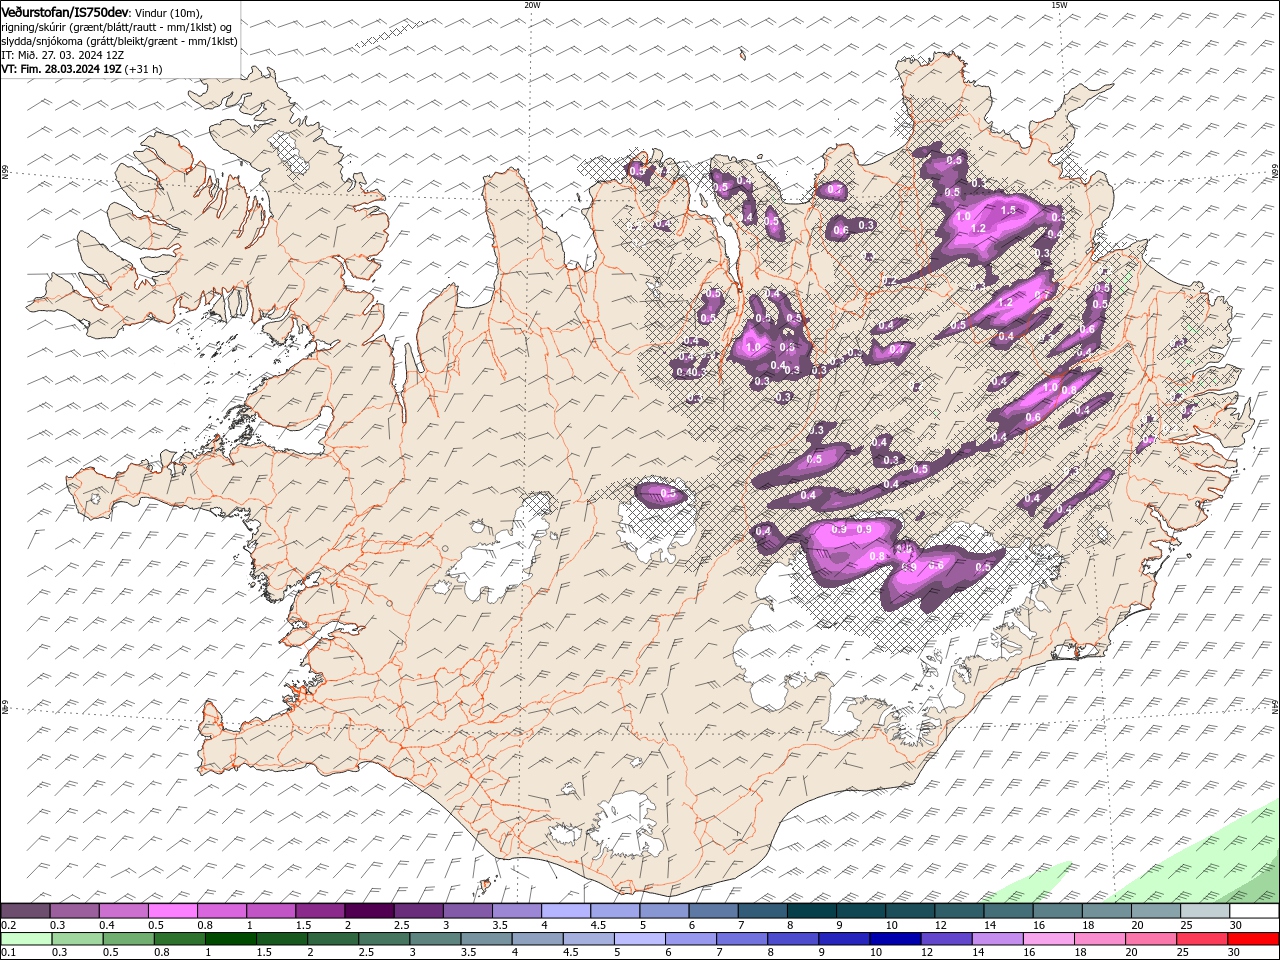Click the top legend swatch between 0.3 and 0.4
This screenshot has width=1280, height=960.
coord(75,911)
